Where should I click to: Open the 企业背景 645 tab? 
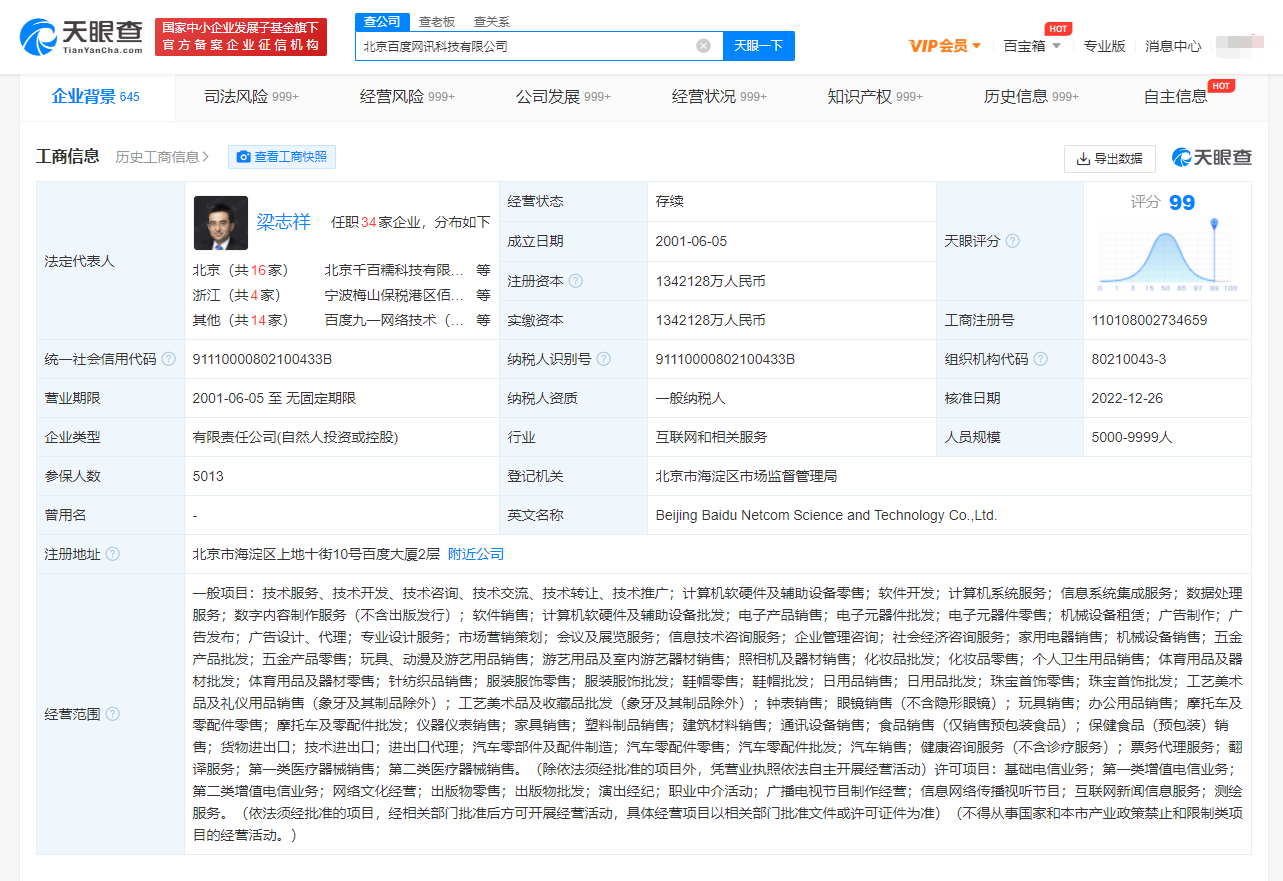tap(96, 97)
